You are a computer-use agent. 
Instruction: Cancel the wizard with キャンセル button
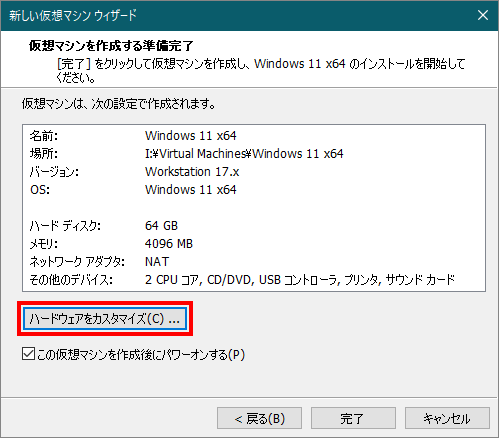point(447,418)
